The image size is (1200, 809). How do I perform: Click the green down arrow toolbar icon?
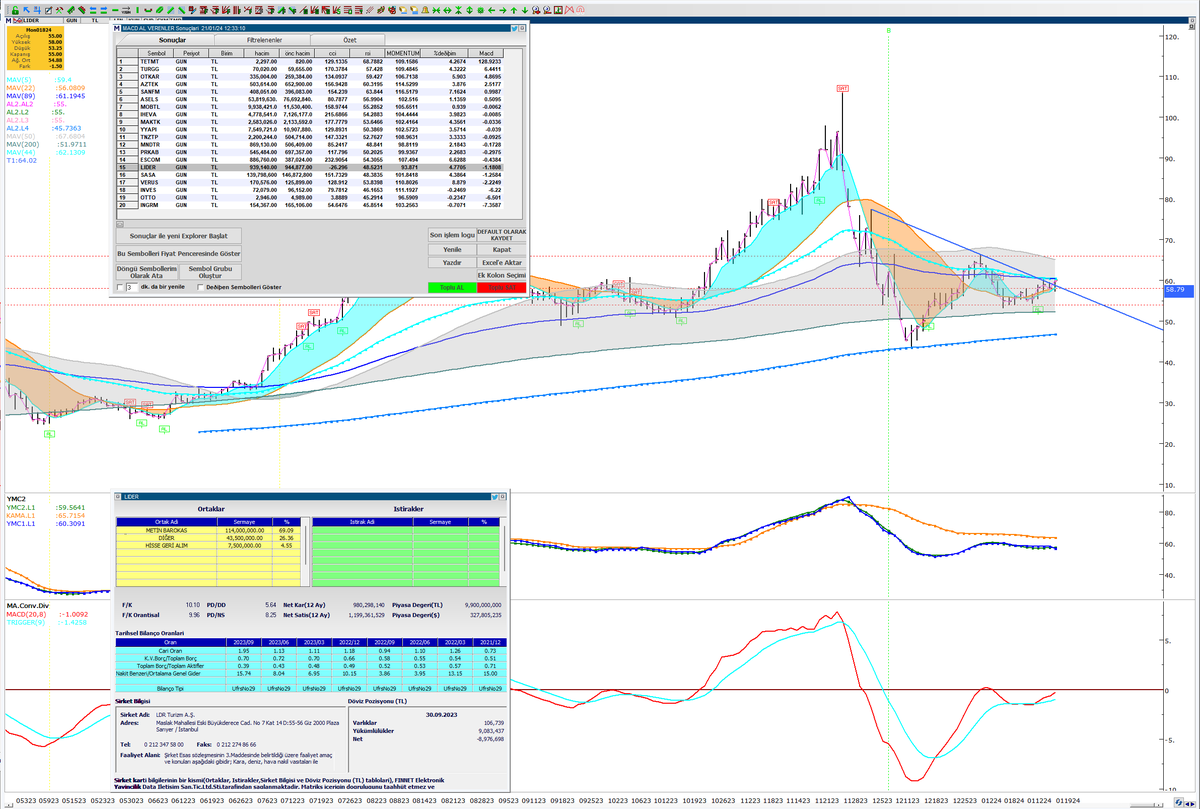[x=525, y=9]
